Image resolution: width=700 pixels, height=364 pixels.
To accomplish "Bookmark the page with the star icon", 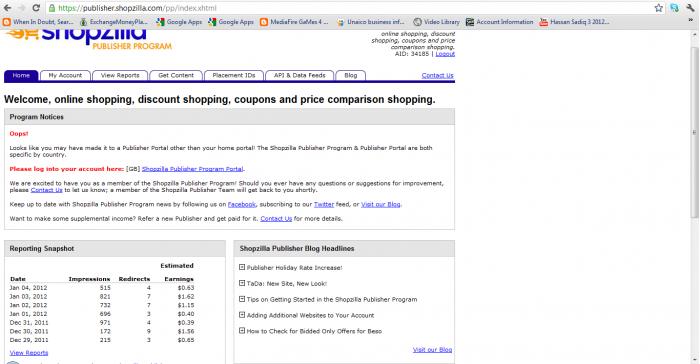I will click(x=658, y=8).
